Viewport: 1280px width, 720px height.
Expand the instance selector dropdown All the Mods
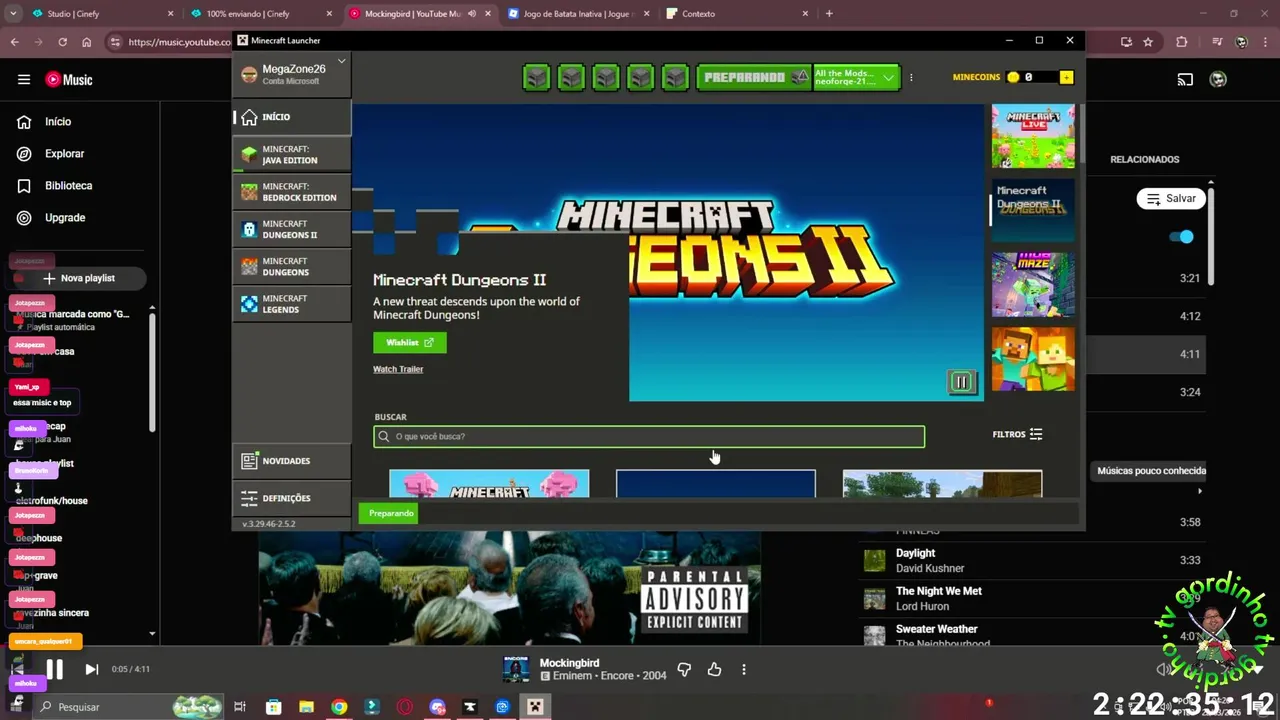tap(857, 77)
